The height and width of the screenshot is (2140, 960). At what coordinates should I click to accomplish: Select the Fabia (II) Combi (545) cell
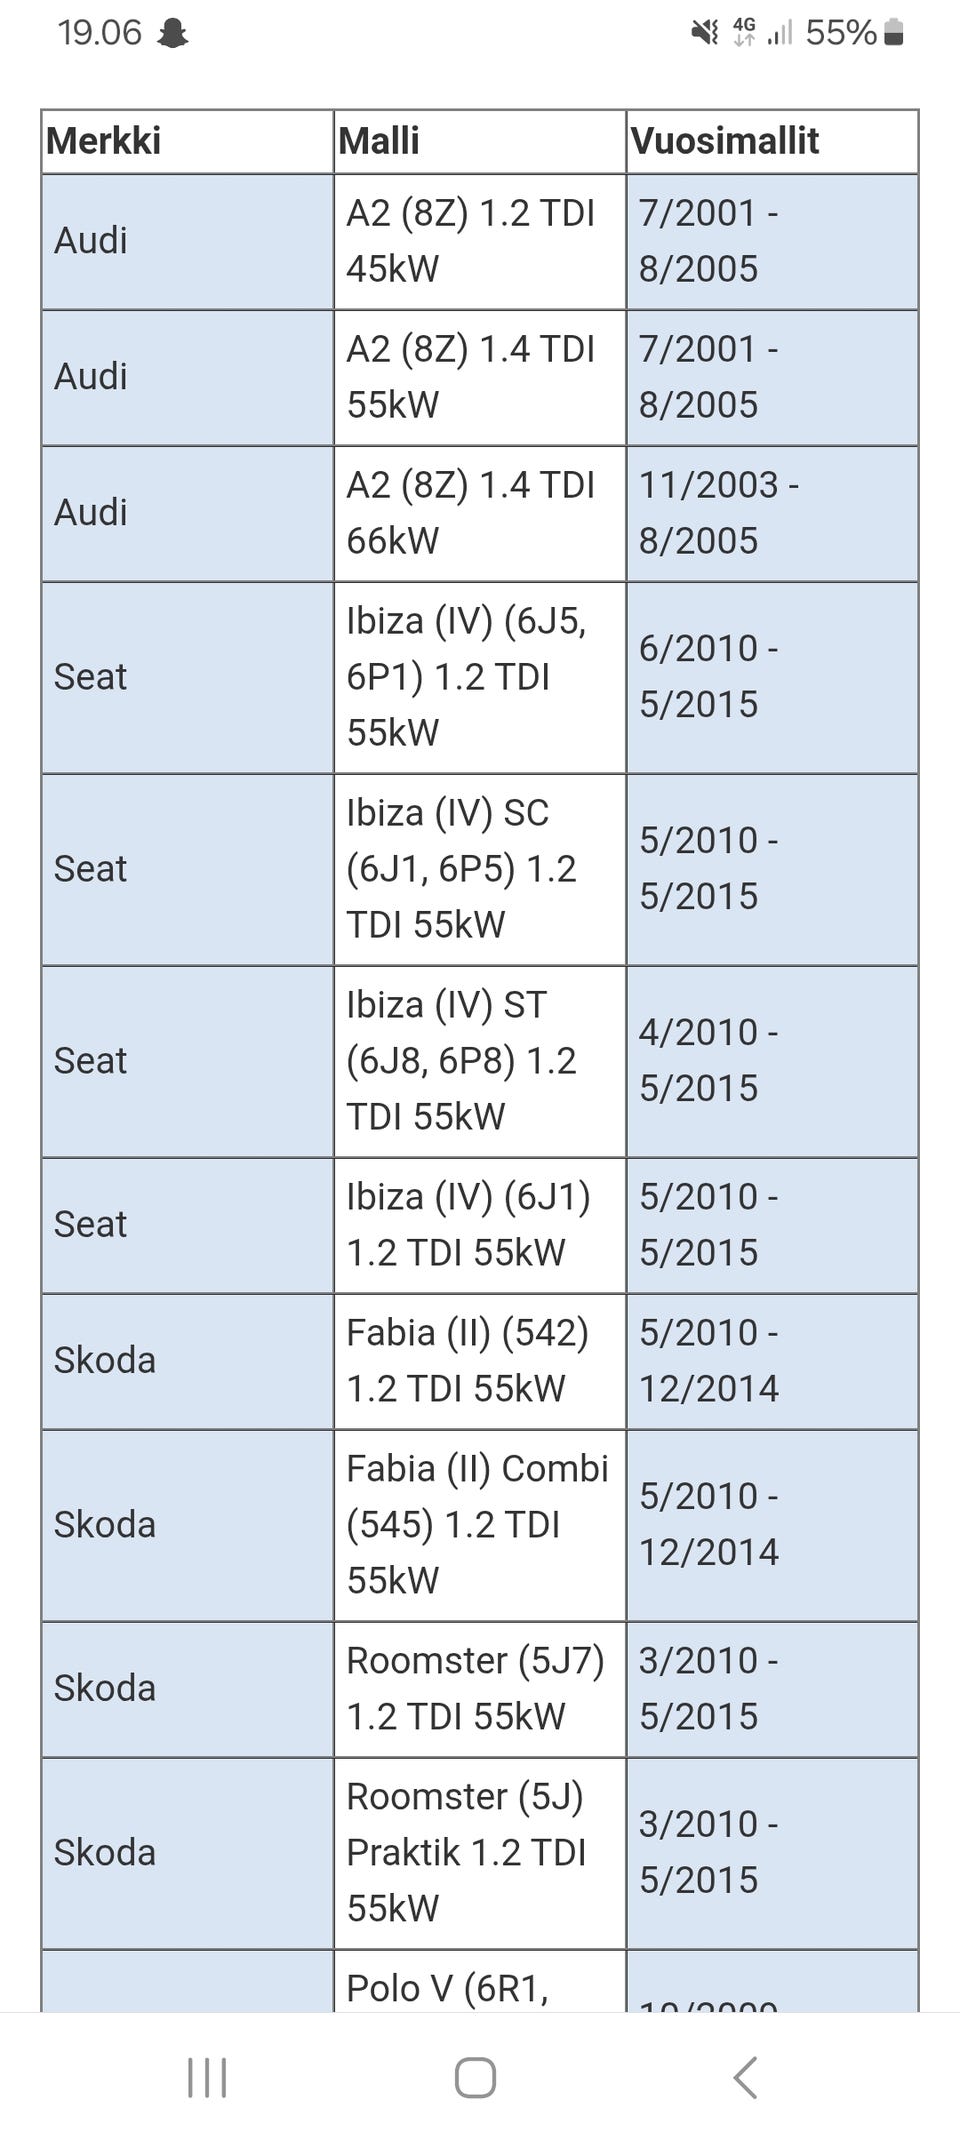point(478,1525)
